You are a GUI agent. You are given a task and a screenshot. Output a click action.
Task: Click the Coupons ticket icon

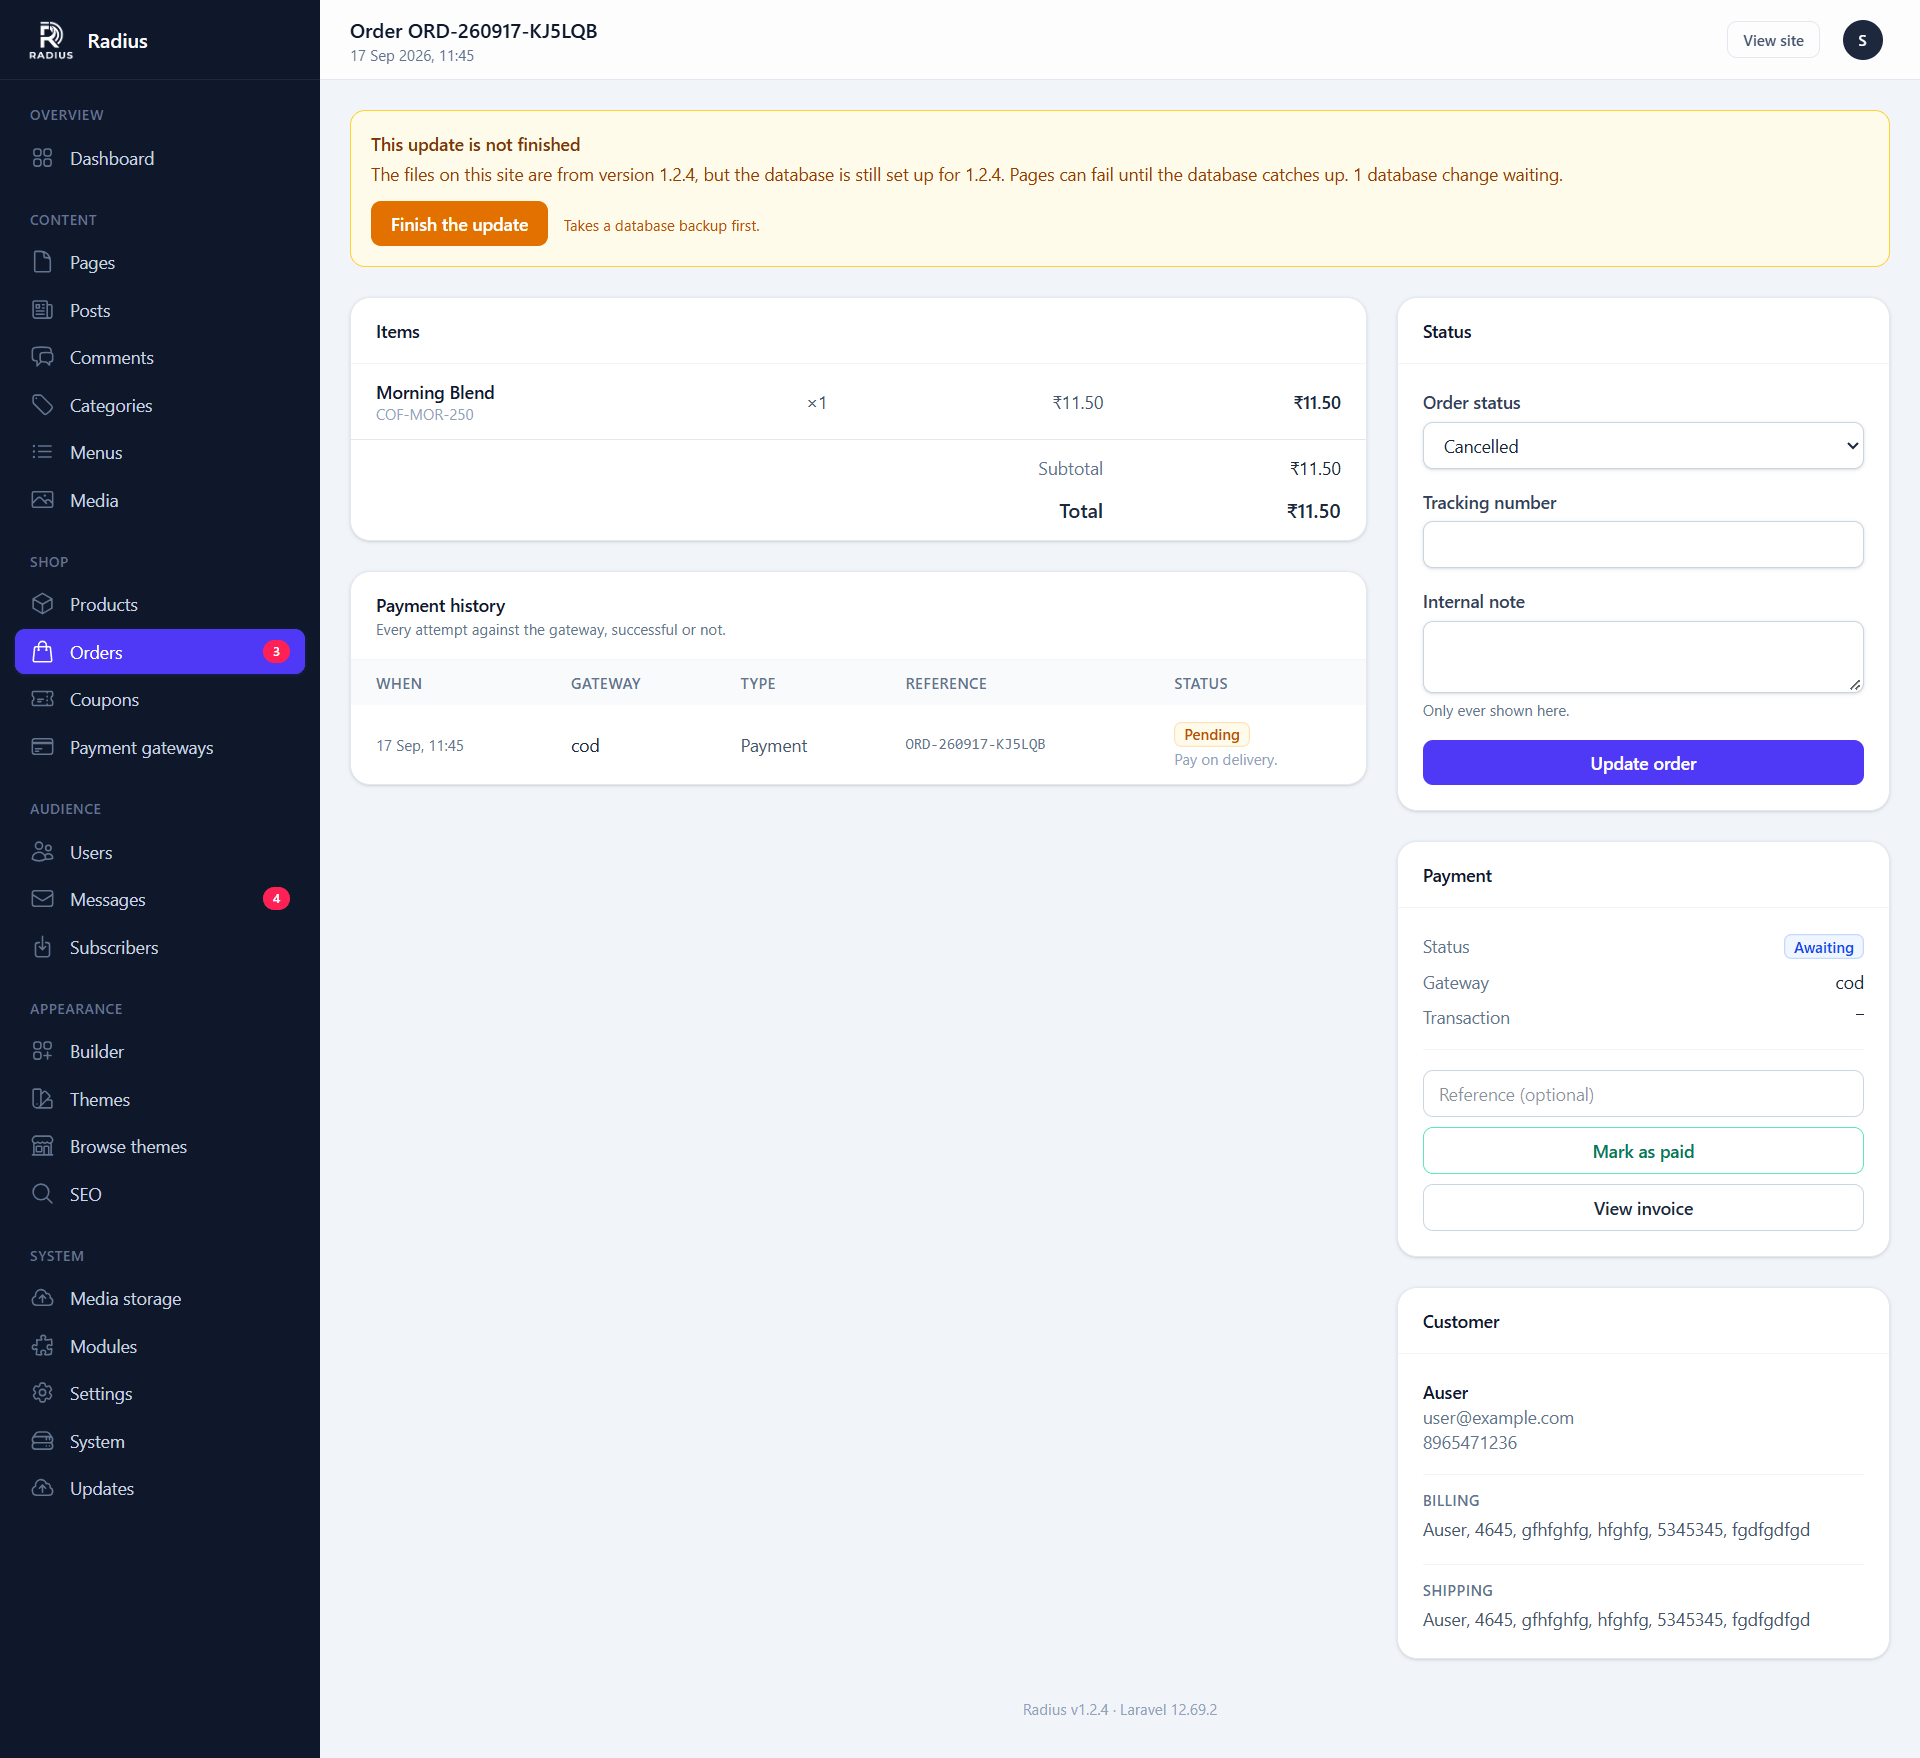(x=42, y=699)
